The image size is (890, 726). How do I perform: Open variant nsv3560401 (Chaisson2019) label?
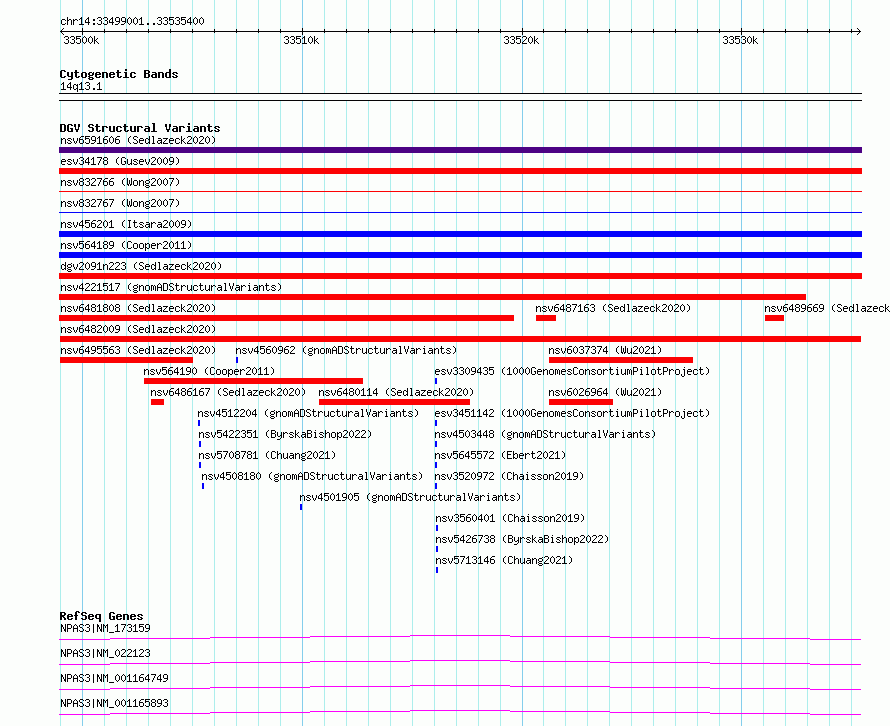(510, 518)
